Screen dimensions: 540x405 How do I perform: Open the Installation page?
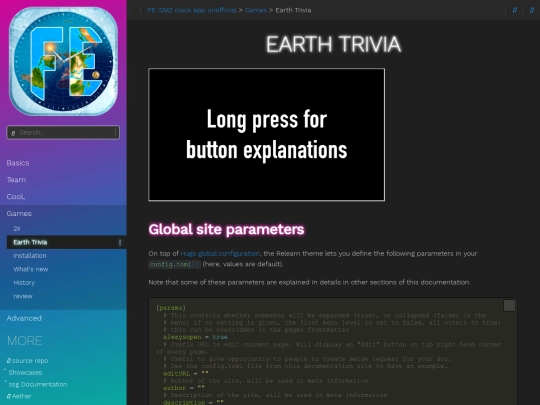point(30,256)
